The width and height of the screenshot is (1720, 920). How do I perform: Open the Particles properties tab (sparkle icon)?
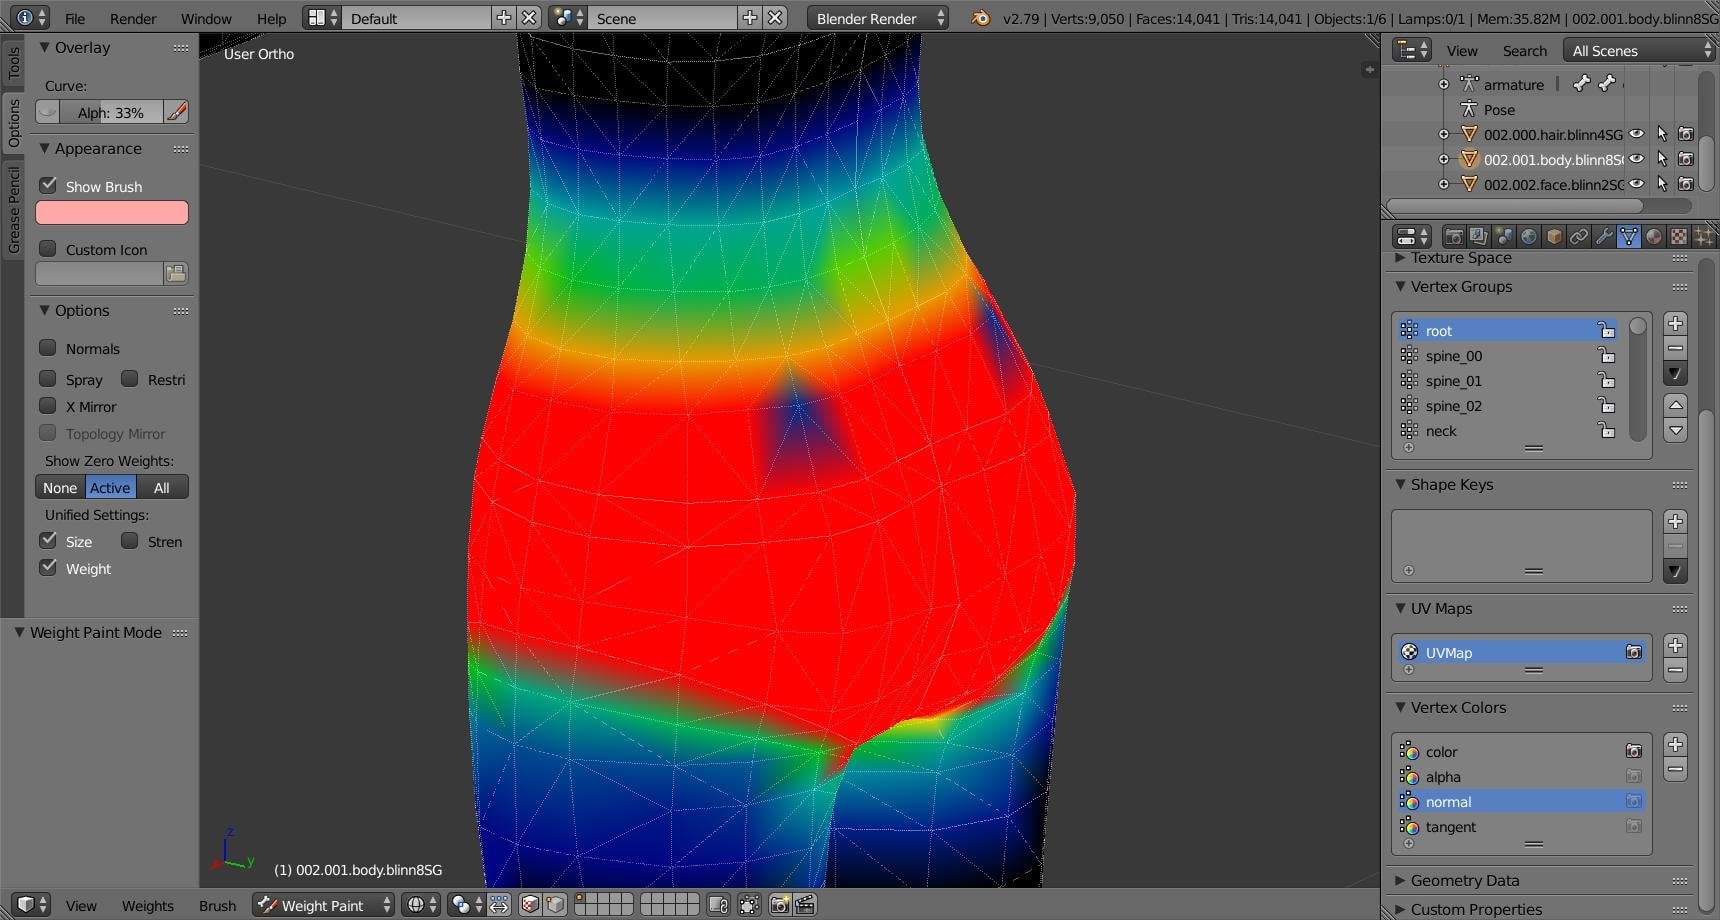(x=1704, y=237)
